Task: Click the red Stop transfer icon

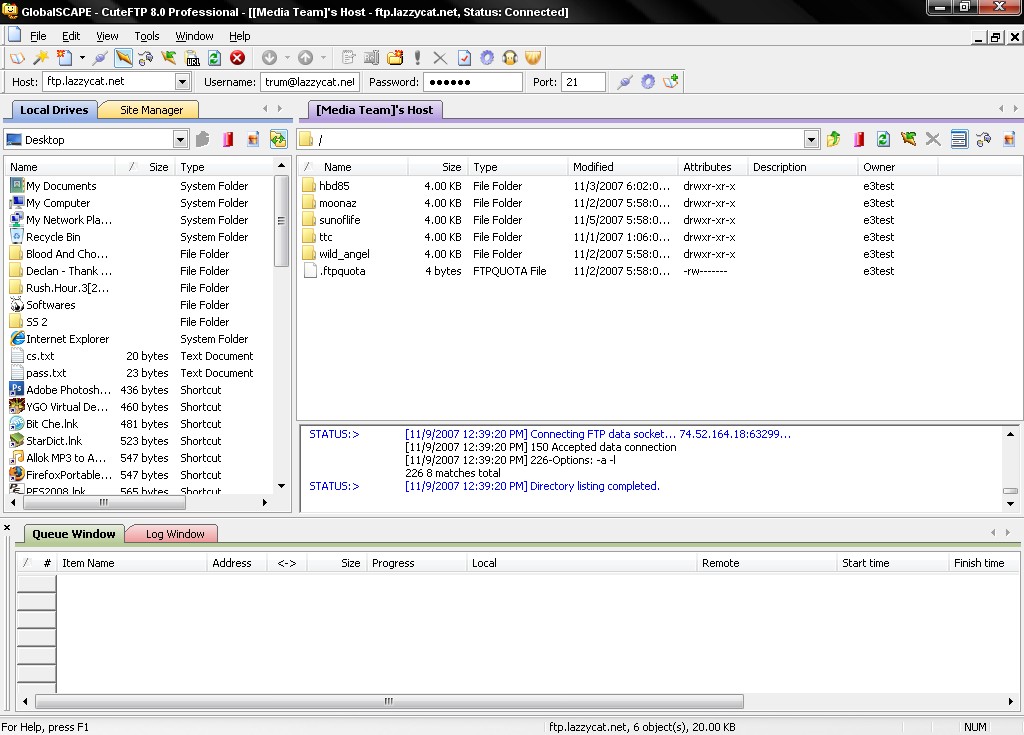Action: pos(237,58)
